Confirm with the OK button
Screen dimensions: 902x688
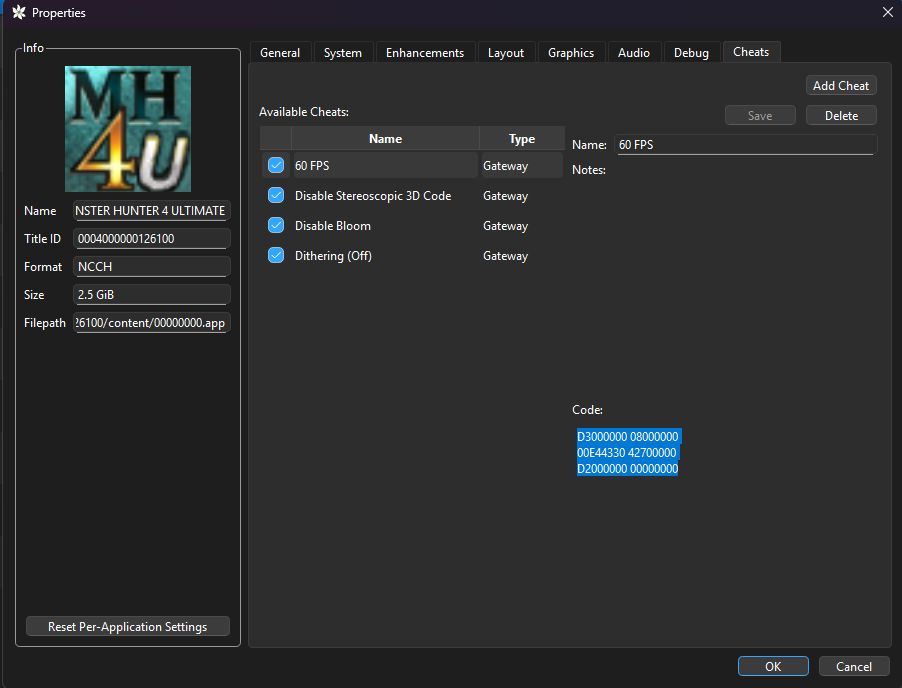pos(773,667)
